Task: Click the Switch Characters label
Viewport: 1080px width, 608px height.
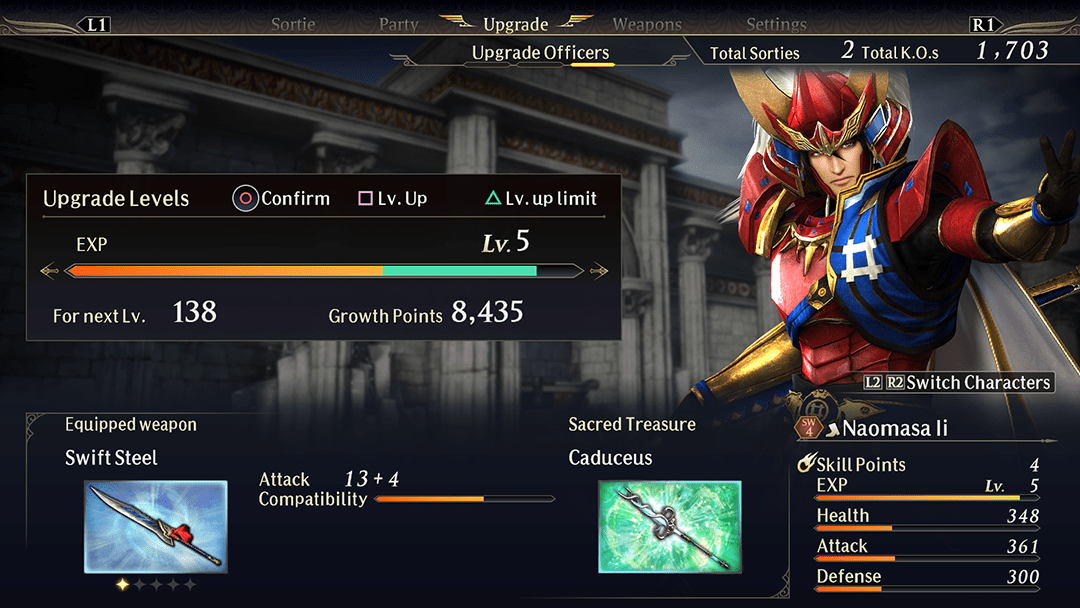Action: pyautogui.click(x=978, y=382)
